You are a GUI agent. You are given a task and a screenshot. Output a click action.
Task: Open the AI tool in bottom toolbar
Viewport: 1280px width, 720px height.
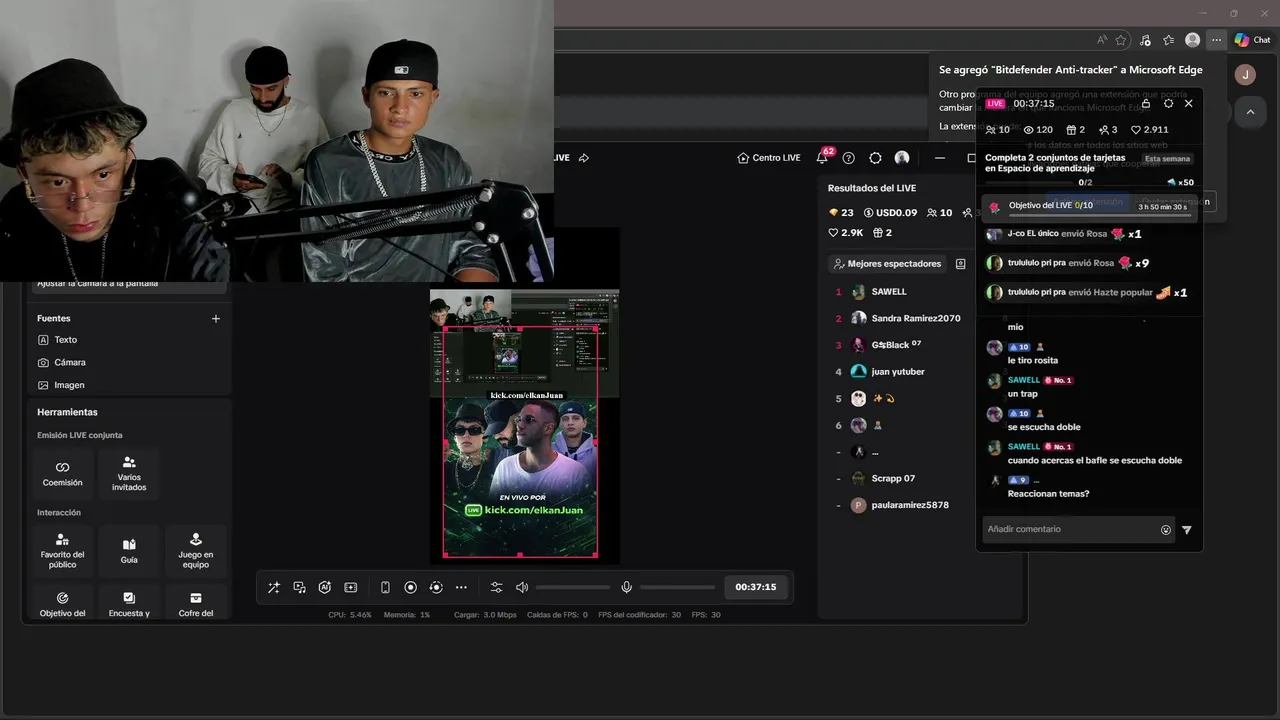325,587
